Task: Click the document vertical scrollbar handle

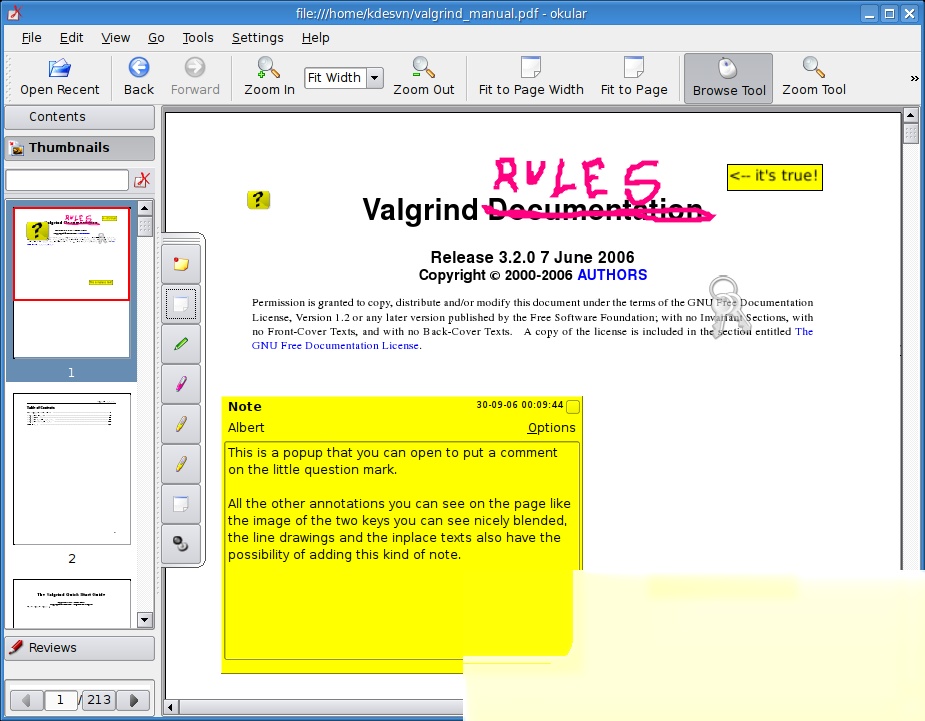Action: [910, 133]
